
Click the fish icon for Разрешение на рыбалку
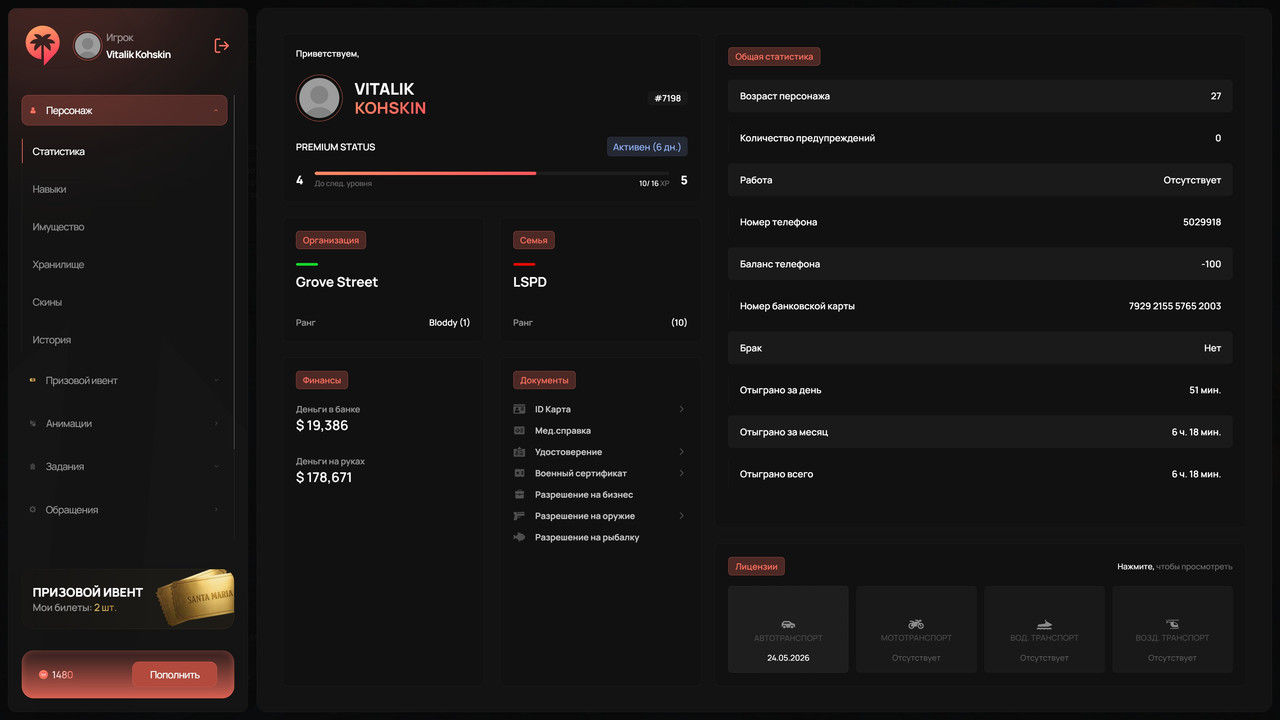coord(519,537)
